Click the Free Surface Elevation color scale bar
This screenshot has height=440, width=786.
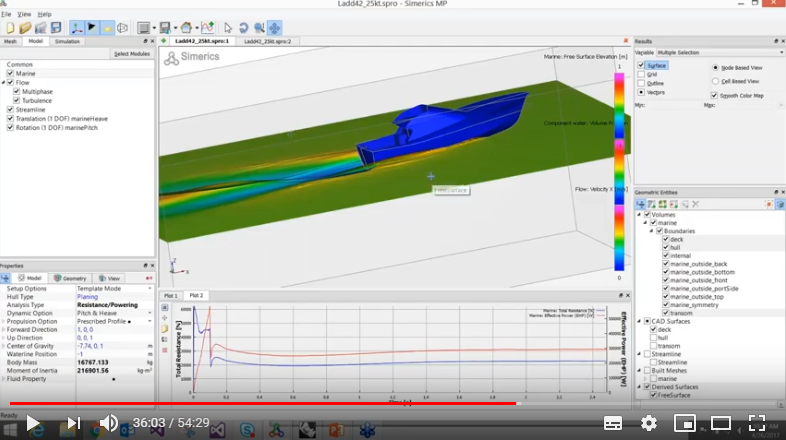tap(620, 105)
